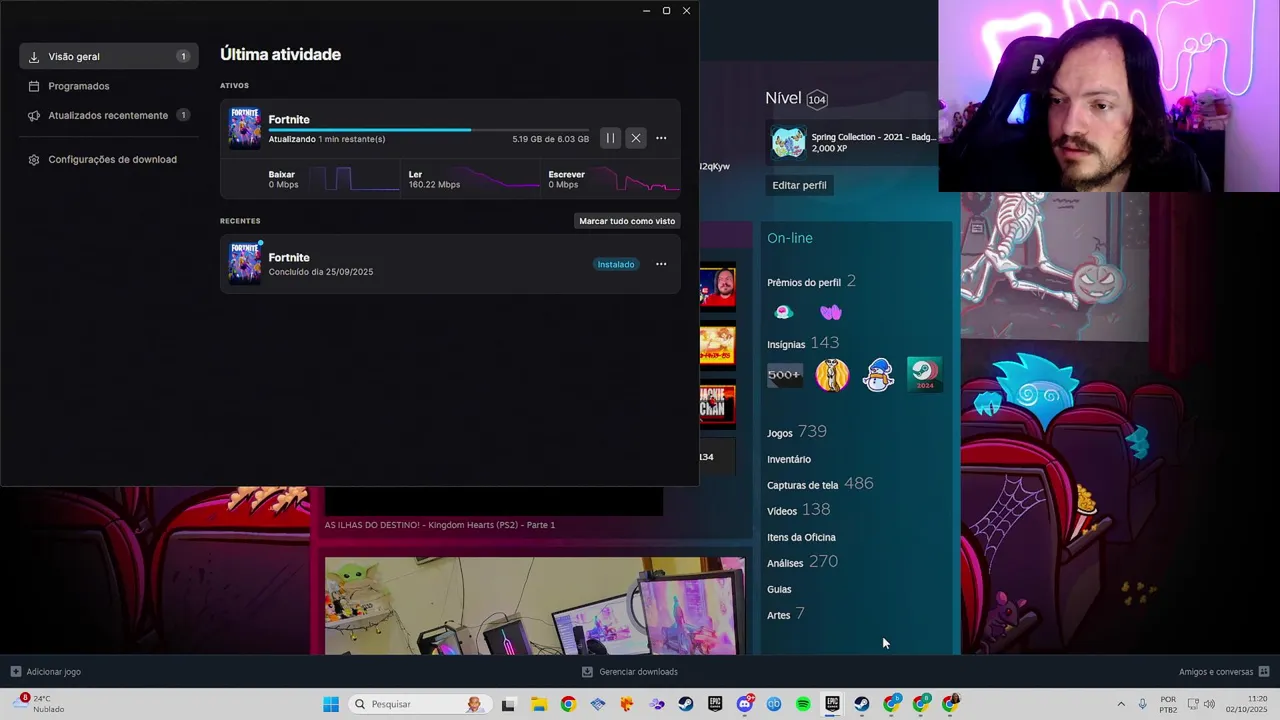Open Task View in taskbar
The height and width of the screenshot is (720, 1280).
coord(508,704)
